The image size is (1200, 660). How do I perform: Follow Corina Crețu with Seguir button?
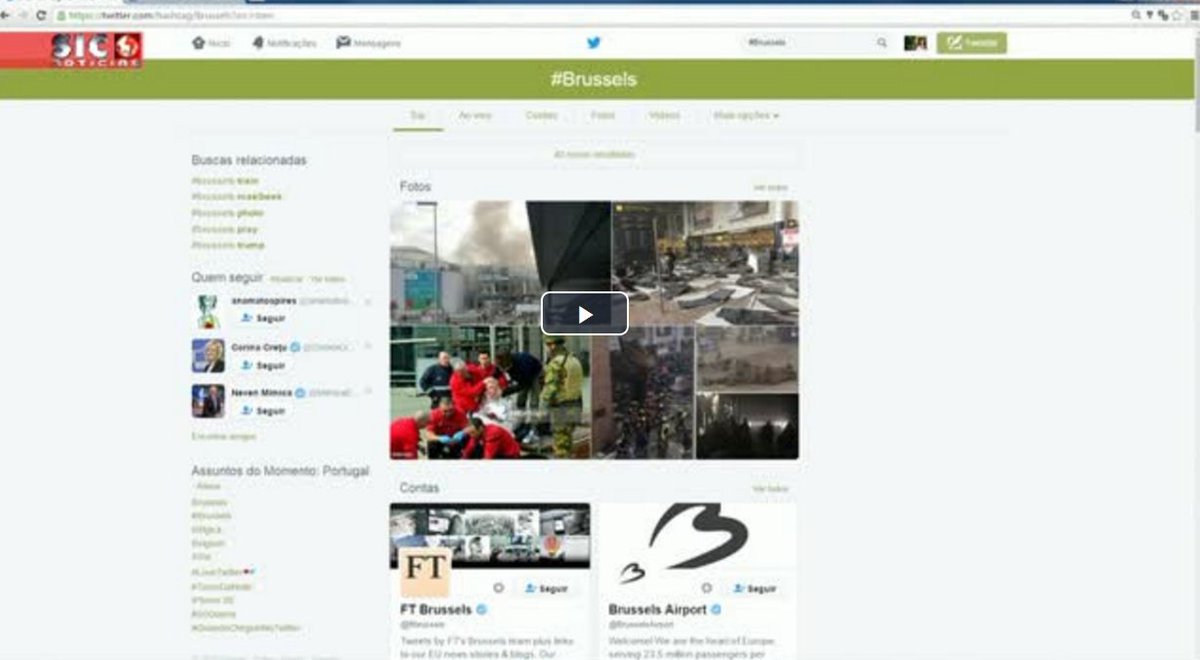[263, 365]
